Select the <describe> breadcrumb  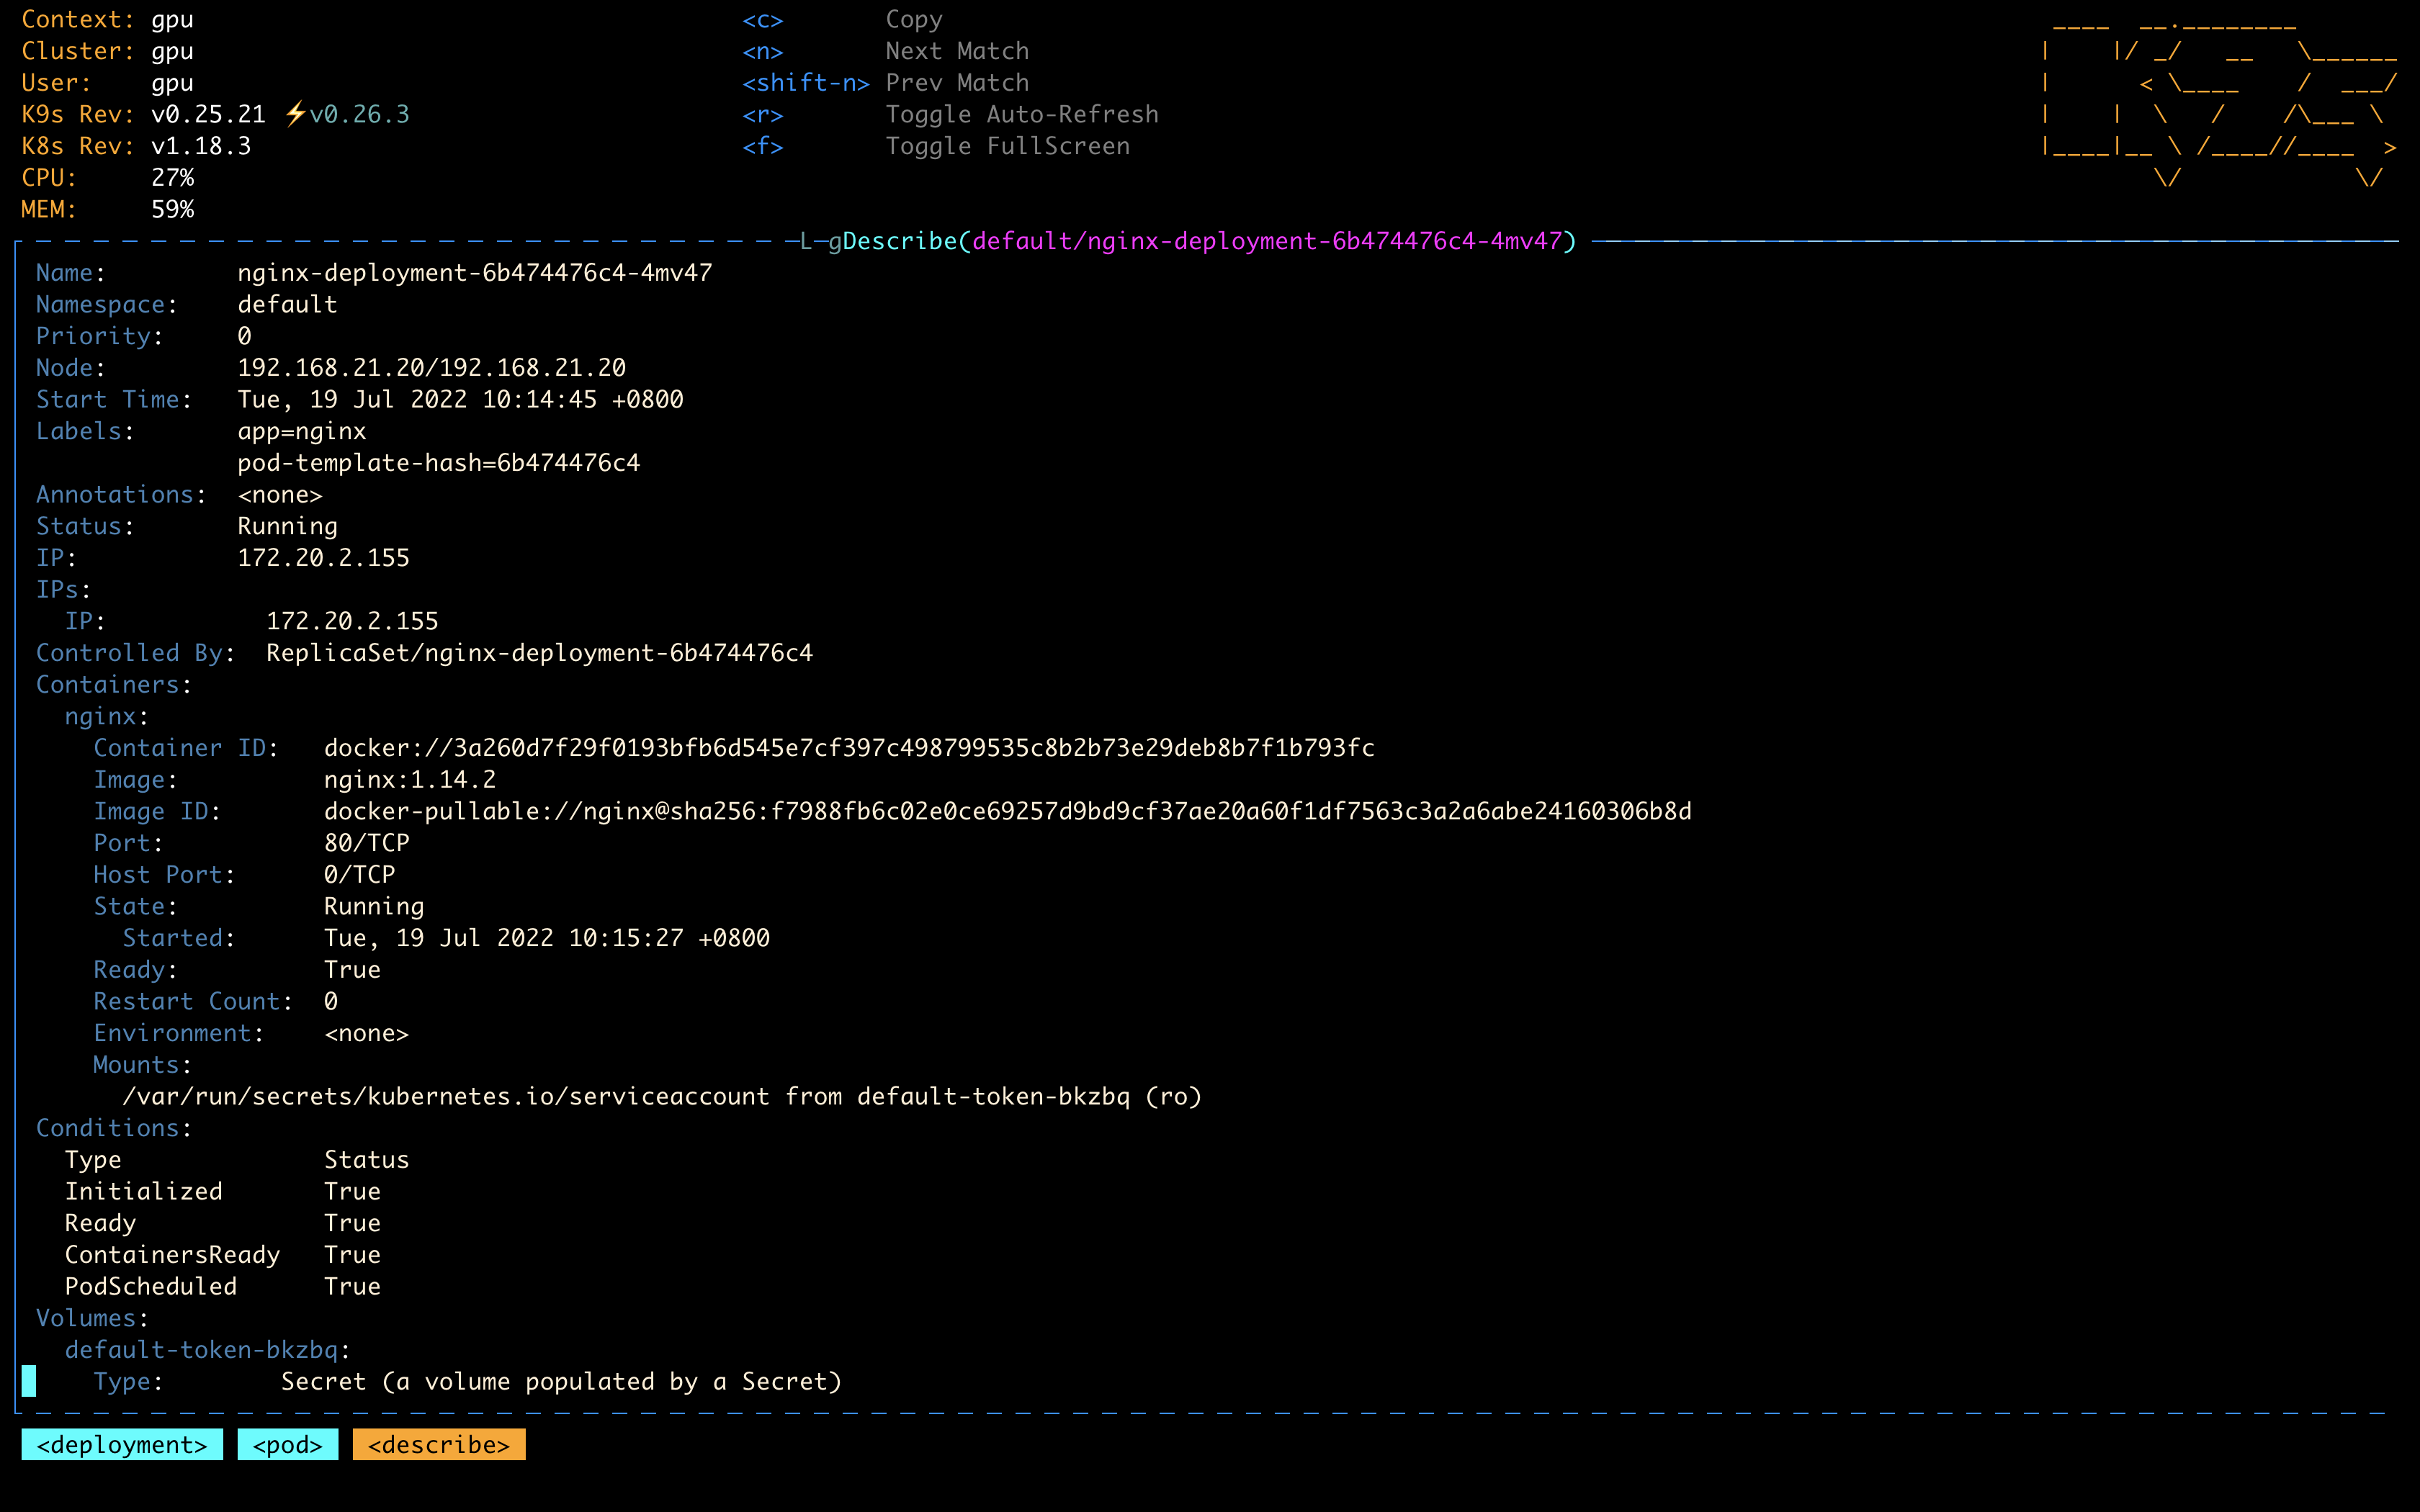(439, 1445)
